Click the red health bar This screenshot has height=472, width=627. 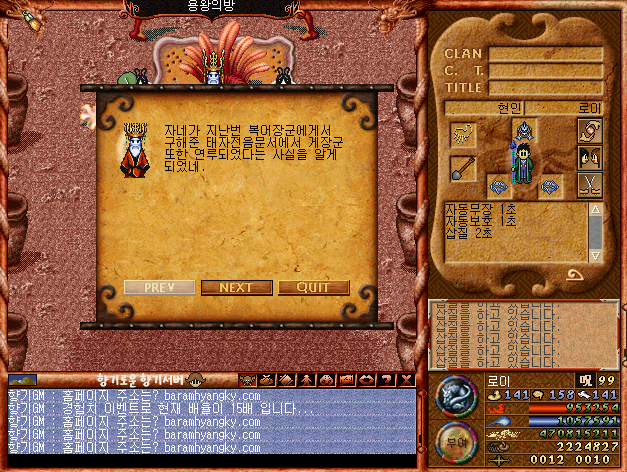click(x=574, y=408)
